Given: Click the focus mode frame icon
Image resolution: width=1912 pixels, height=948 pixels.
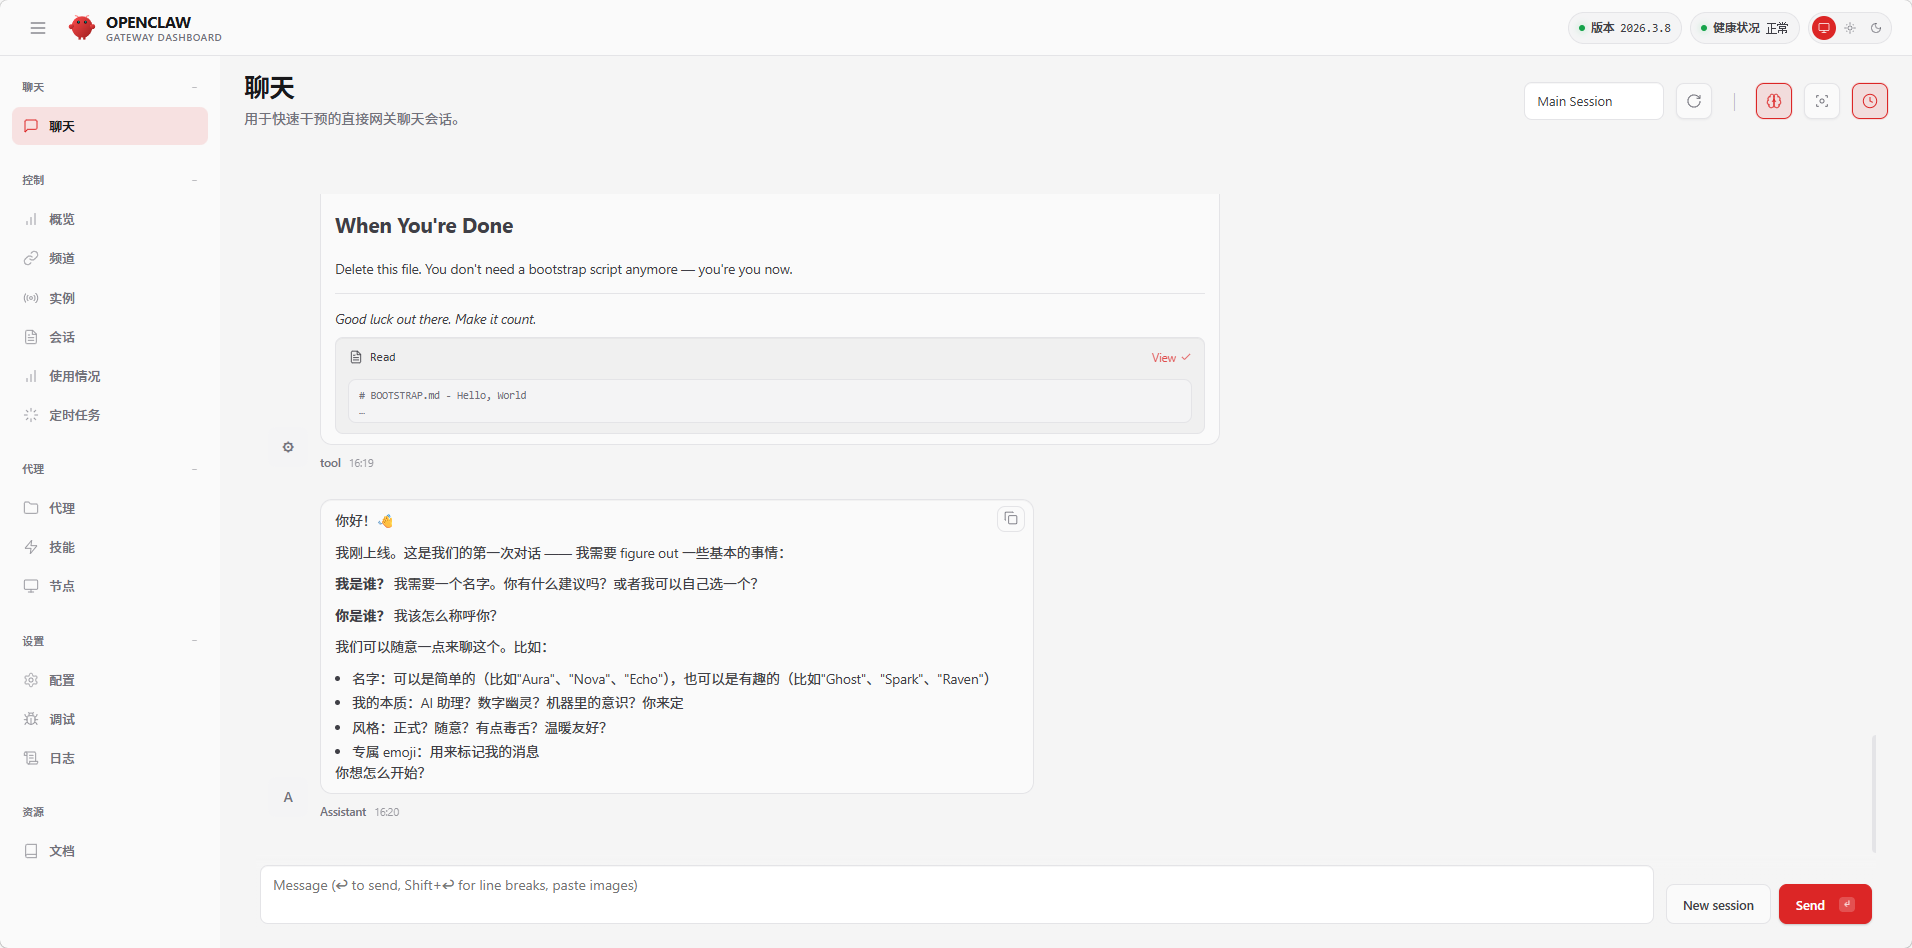Looking at the screenshot, I should (x=1822, y=101).
